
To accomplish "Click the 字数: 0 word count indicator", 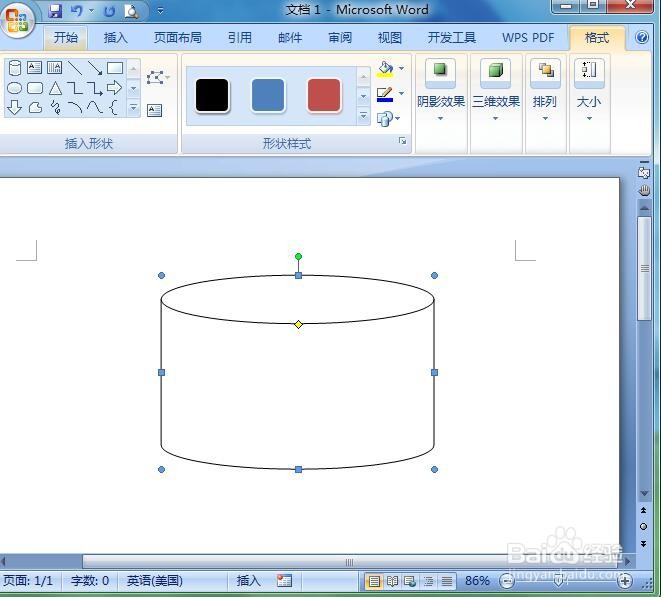I will [x=90, y=581].
